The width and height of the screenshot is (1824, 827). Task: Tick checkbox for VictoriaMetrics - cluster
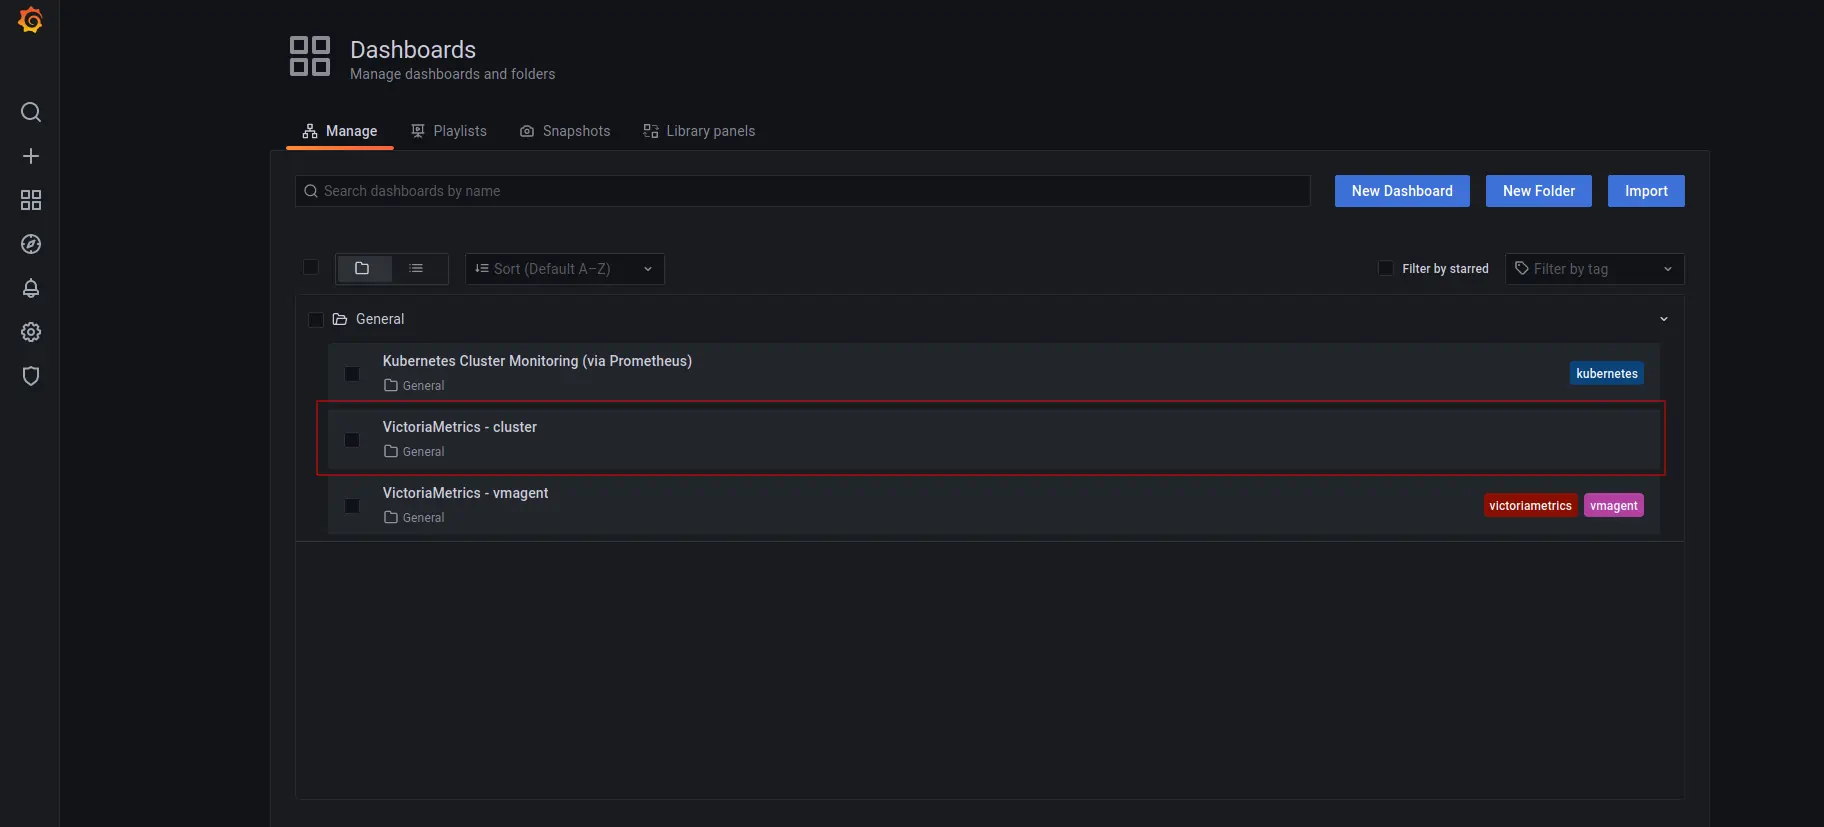pos(352,440)
